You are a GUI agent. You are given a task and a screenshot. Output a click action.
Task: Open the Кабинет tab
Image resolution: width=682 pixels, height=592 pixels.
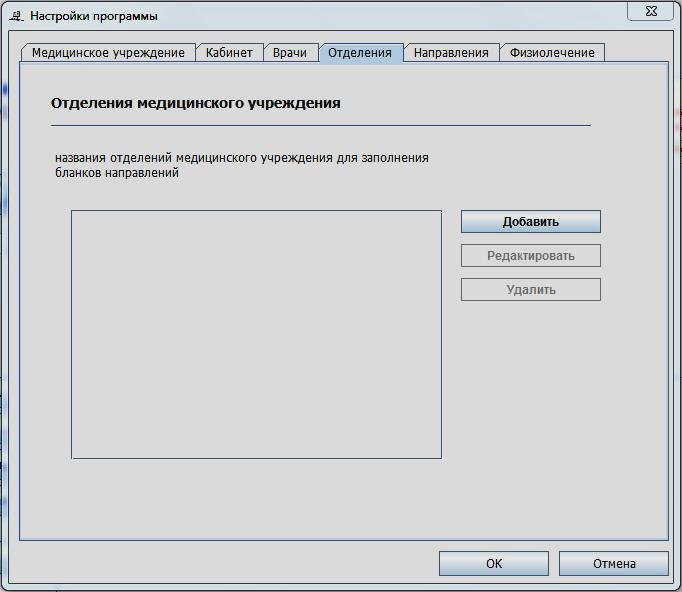click(x=229, y=53)
